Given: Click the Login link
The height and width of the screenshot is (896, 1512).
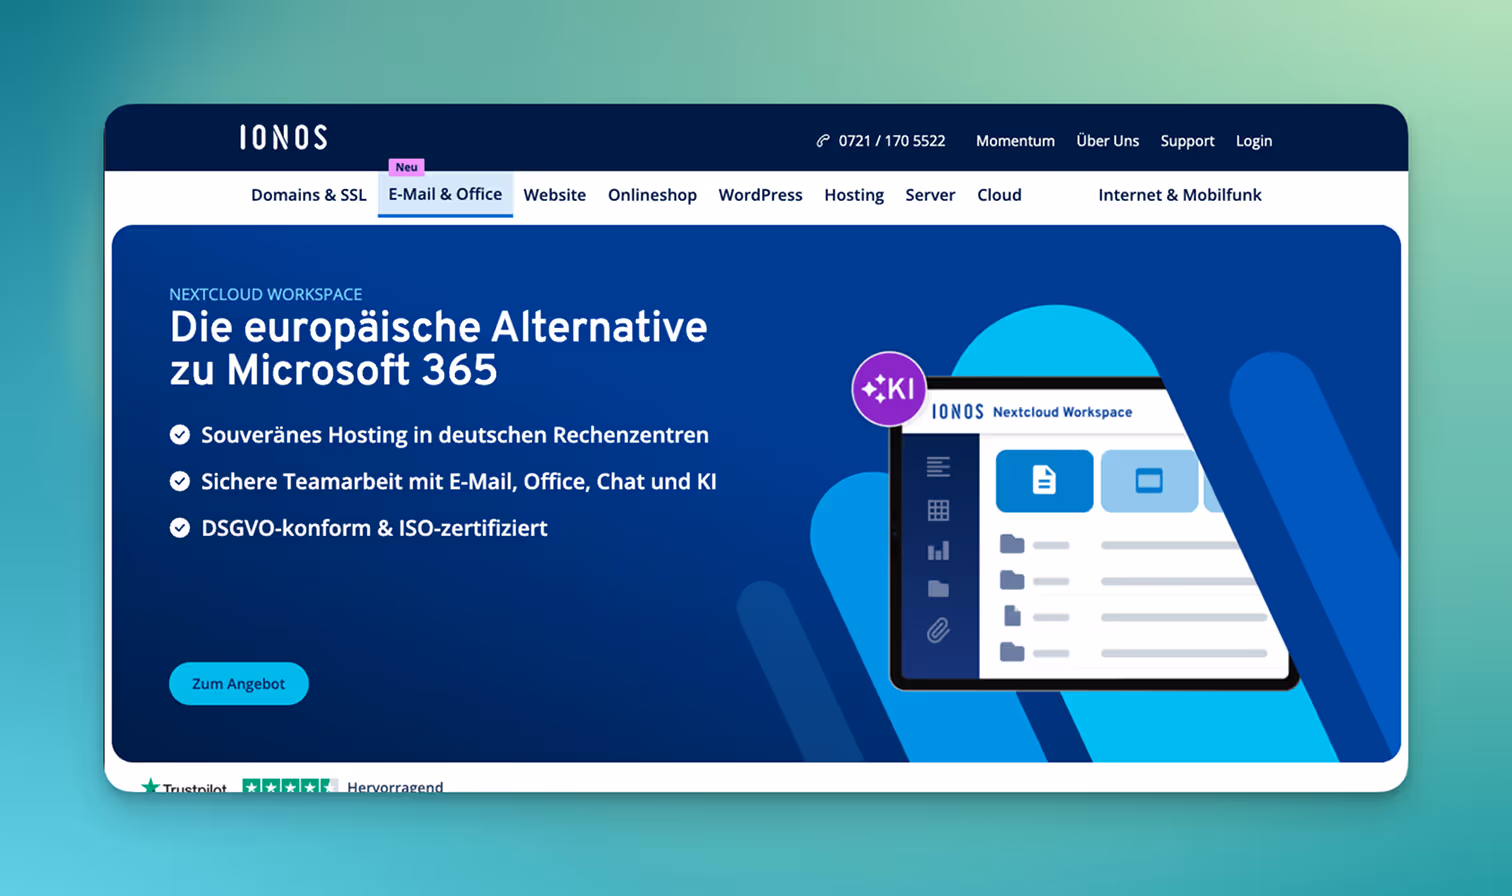Looking at the screenshot, I should click(1254, 141).
